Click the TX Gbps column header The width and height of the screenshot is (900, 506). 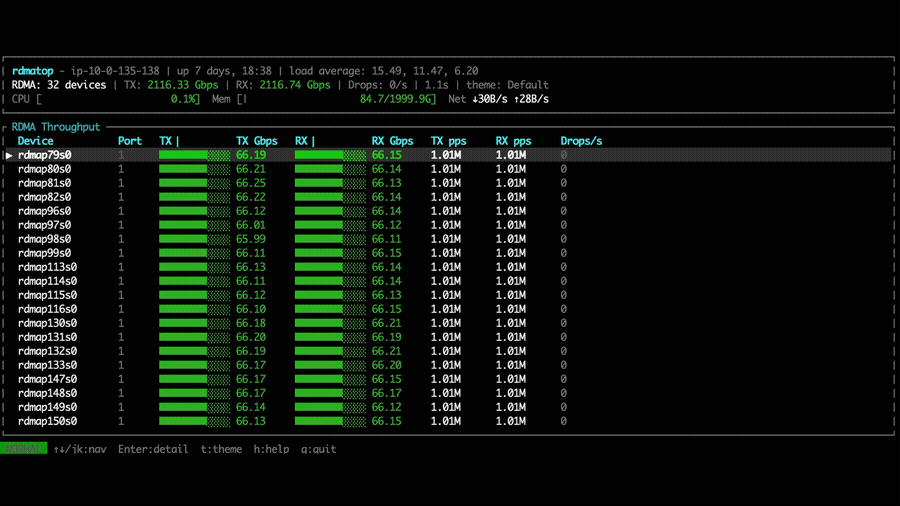pos(257,141)
